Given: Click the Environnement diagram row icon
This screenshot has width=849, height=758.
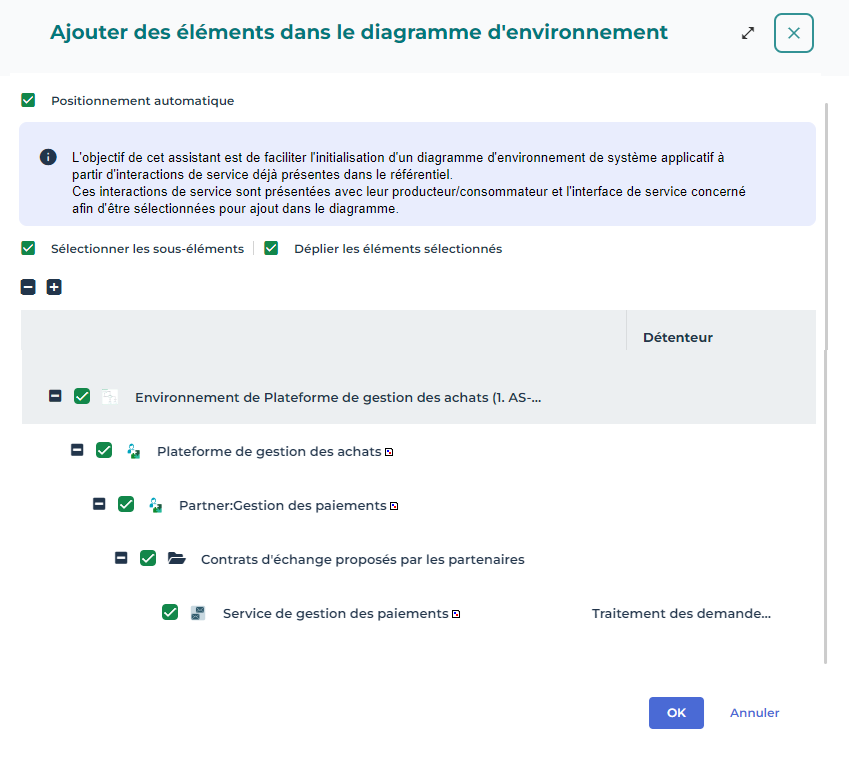Looking at the screenshot, I should 110,397.
